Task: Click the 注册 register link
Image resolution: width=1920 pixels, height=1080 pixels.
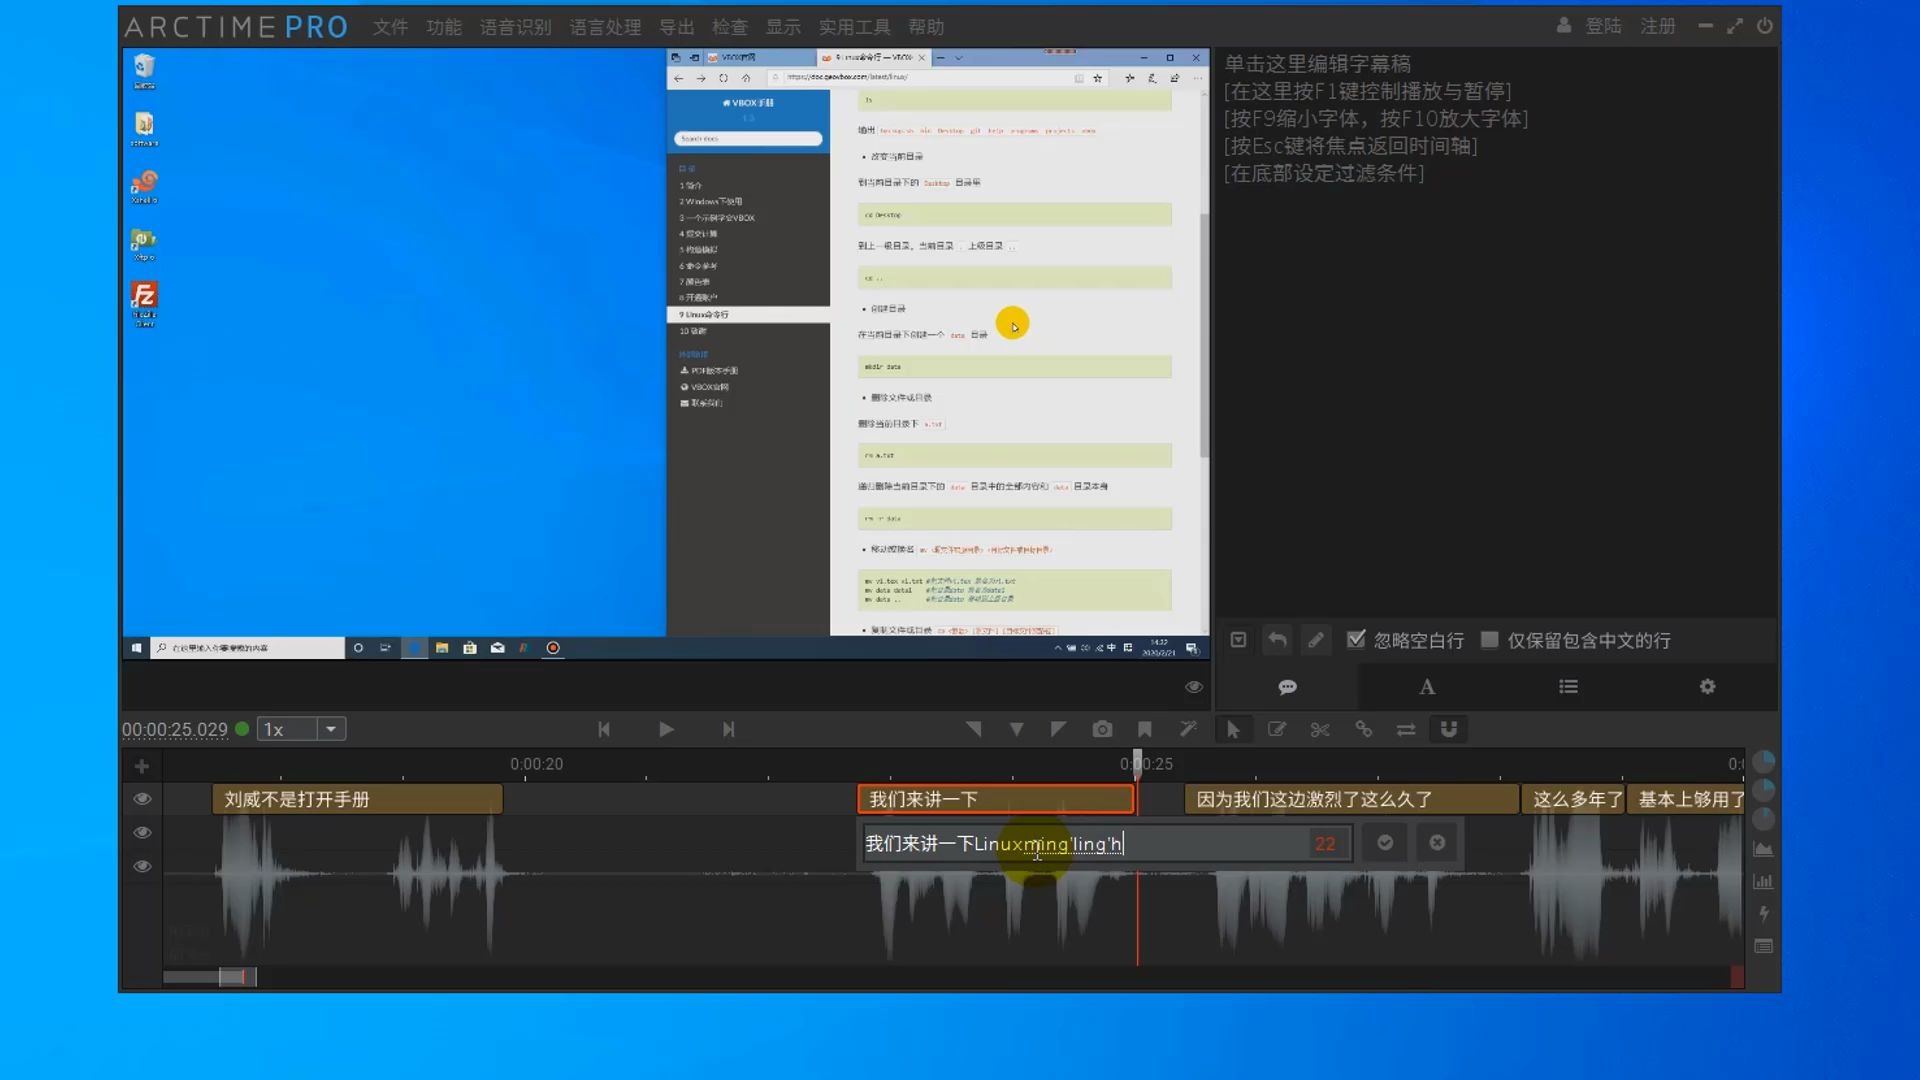Action: pos(1658,26)
